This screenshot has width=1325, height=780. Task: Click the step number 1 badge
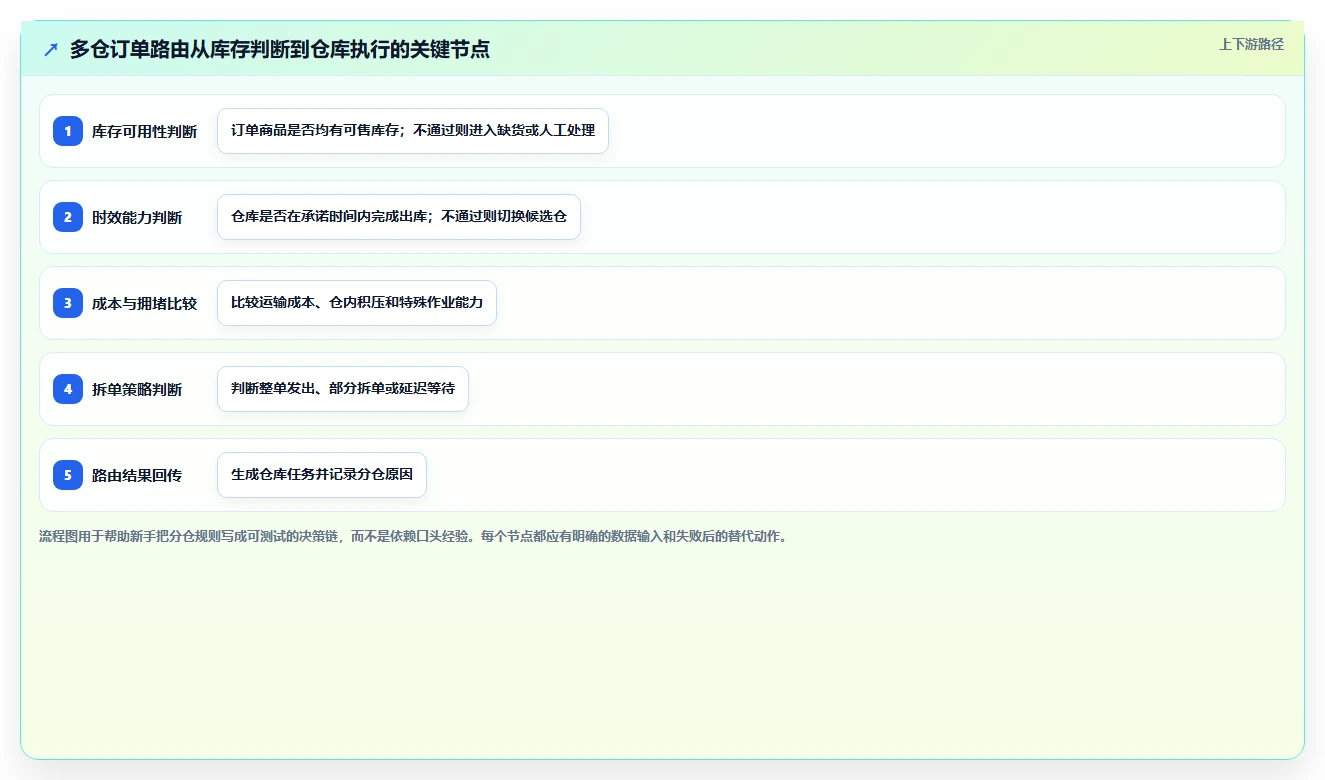point(68,130)
